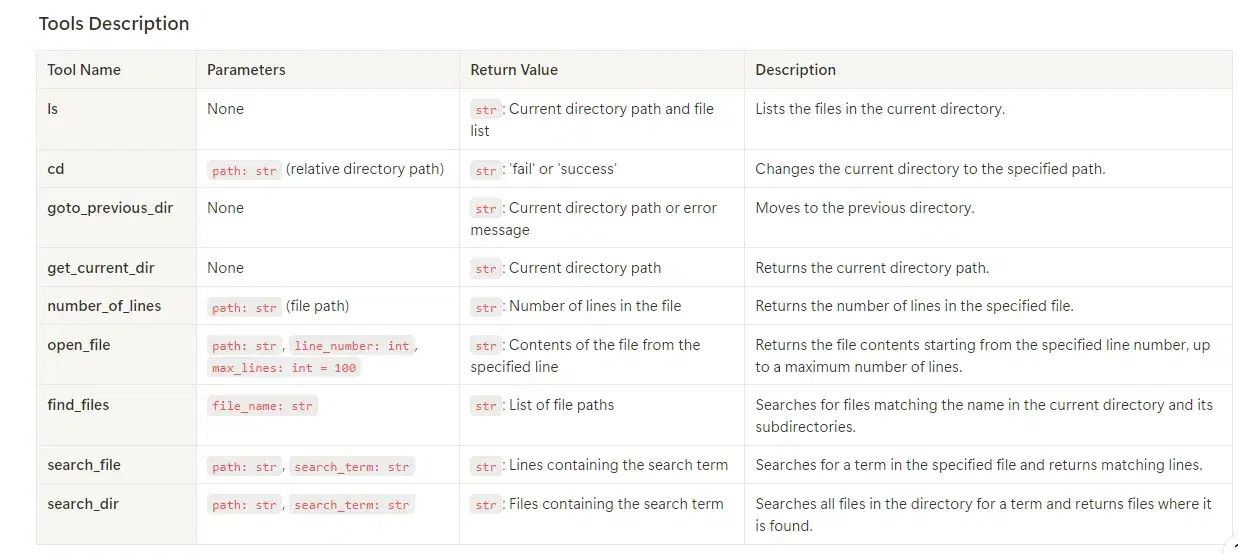Click the get_current_dir tool name
Viewport: 1238px width, 554px height.
point(101,268)
